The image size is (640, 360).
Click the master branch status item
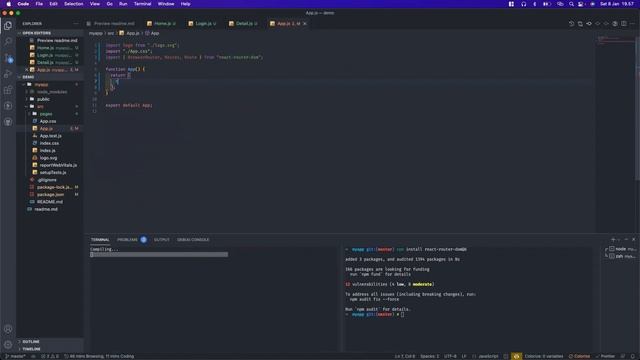pos(16,356)
